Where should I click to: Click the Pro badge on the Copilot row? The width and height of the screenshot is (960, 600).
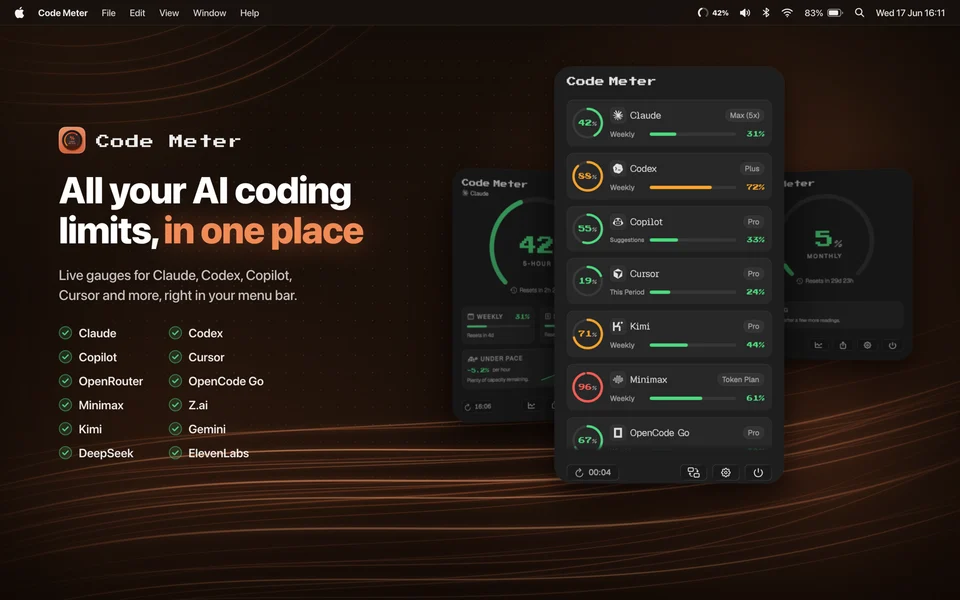coord(753,222)
